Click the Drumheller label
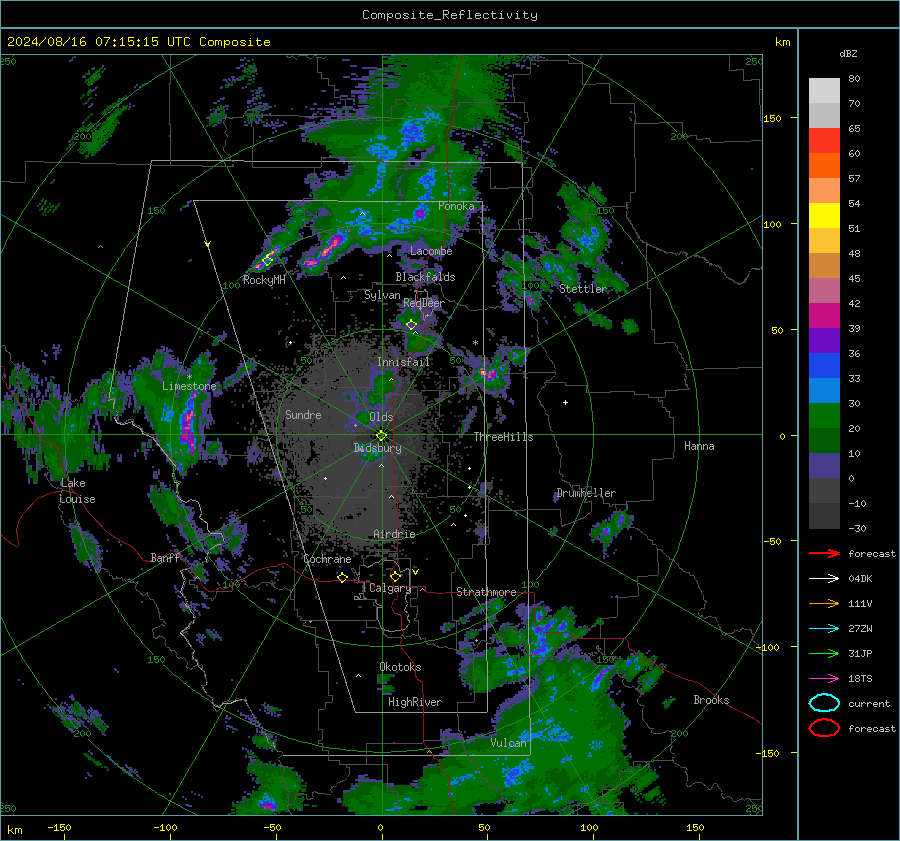 click(586, 493)
